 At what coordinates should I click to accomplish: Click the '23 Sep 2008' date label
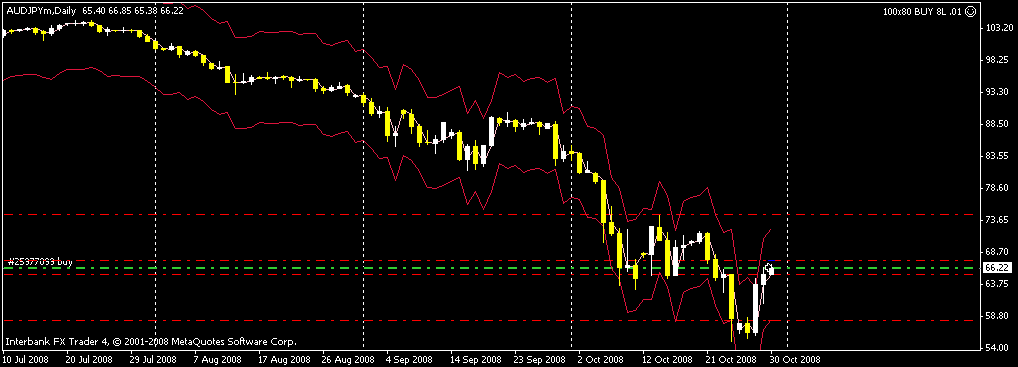point(541,359)
